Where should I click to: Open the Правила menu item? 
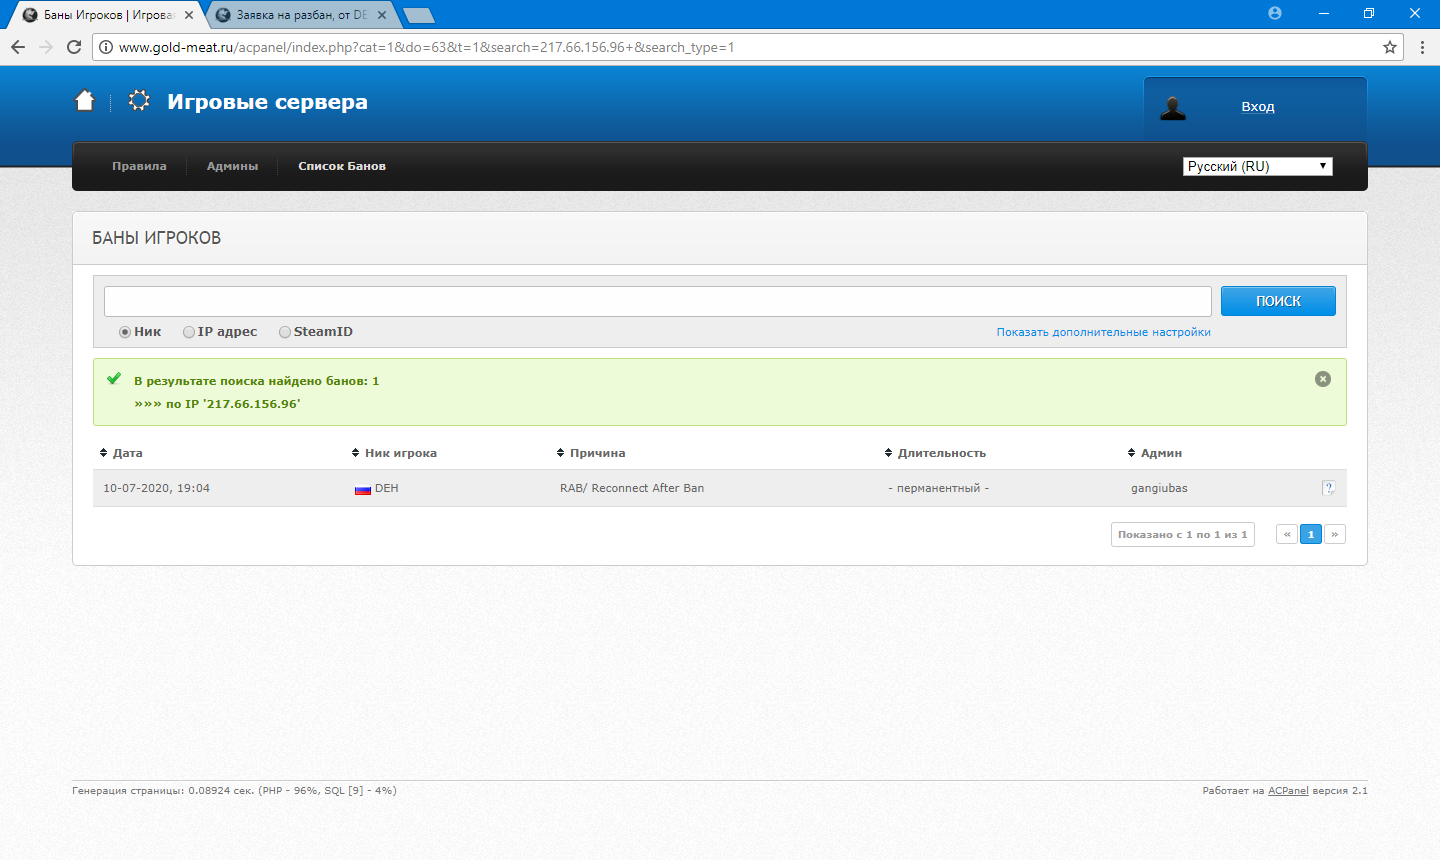point(139,166)
